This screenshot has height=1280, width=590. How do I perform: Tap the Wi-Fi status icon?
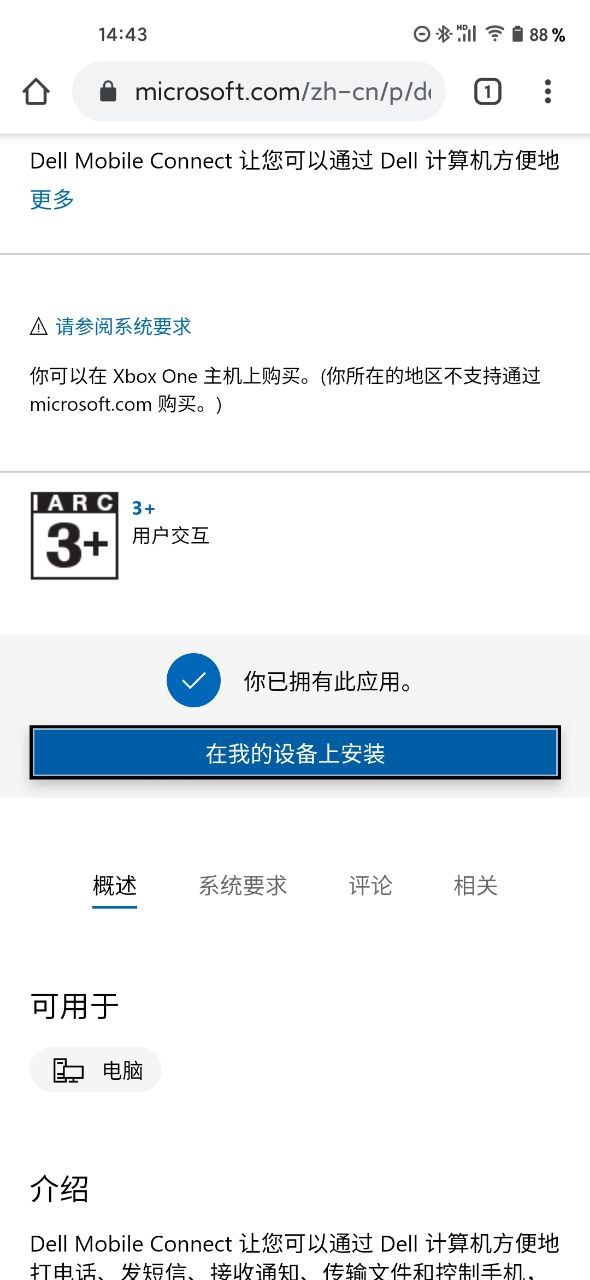coord(494,34)
